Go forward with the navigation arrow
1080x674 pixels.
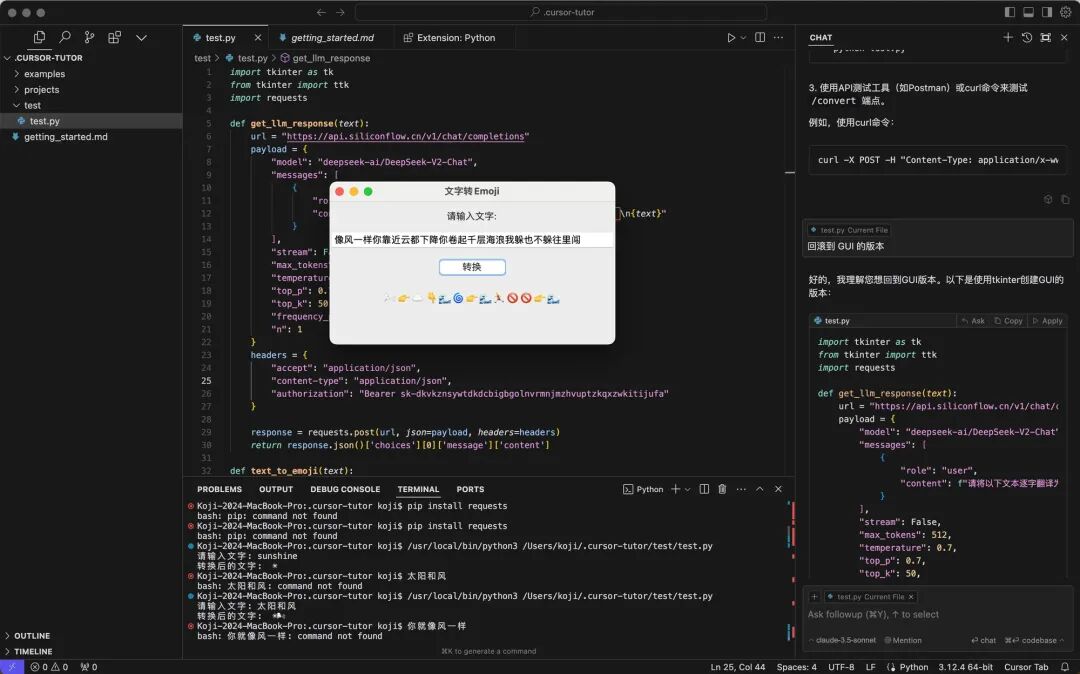pyautogui.click(x=340, y=12)
